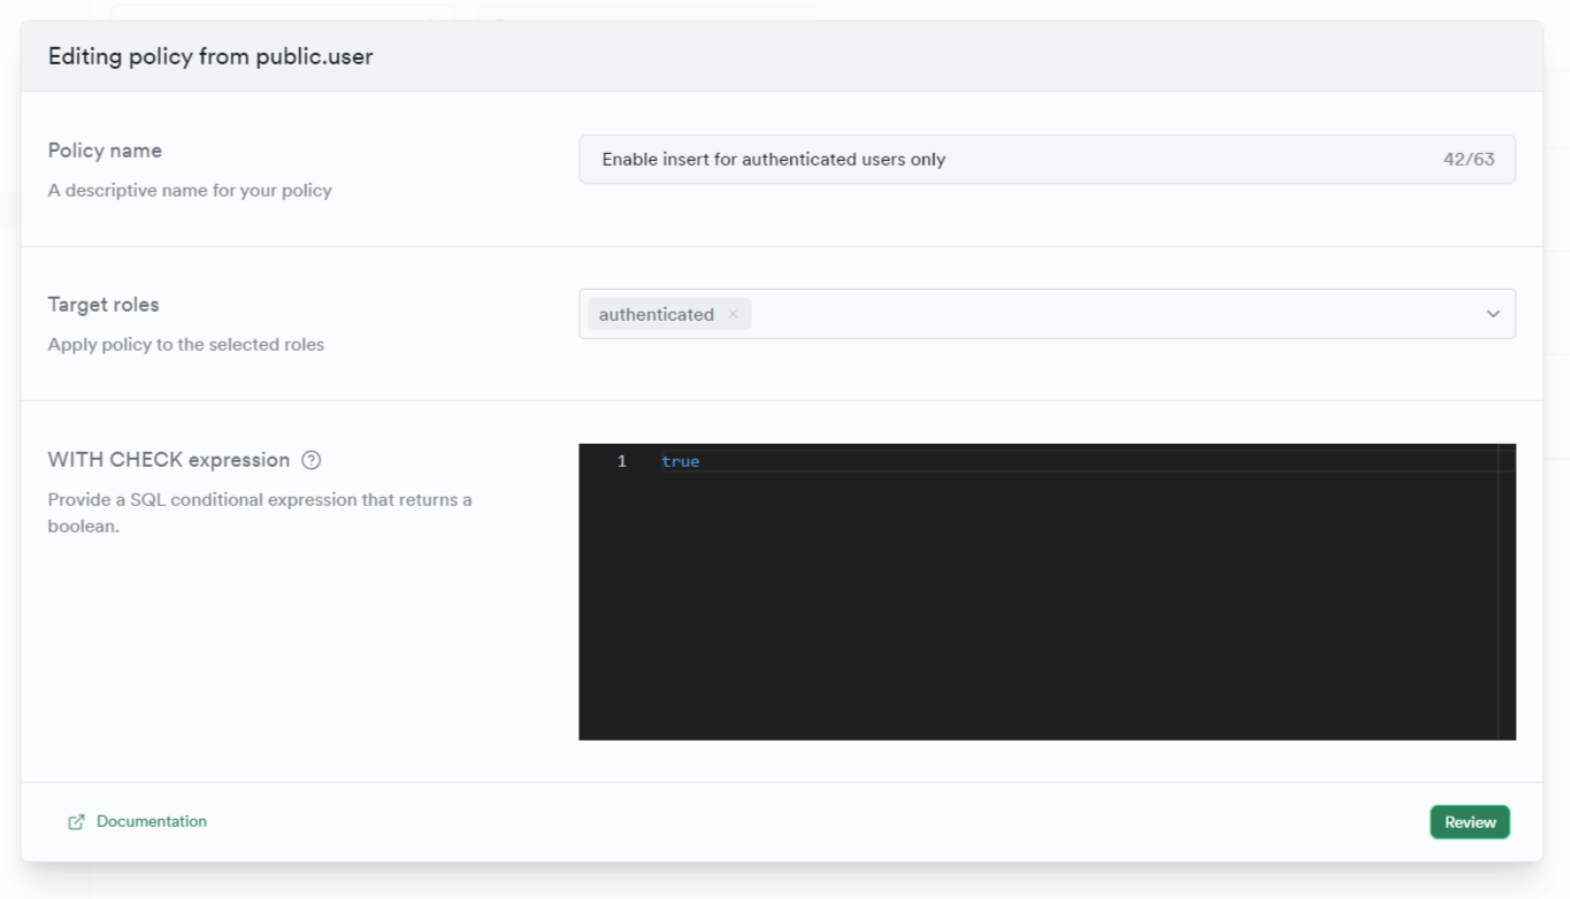Remove the authenticated role with its x icon
The image size is (1570, 899).
click(733, 314)
